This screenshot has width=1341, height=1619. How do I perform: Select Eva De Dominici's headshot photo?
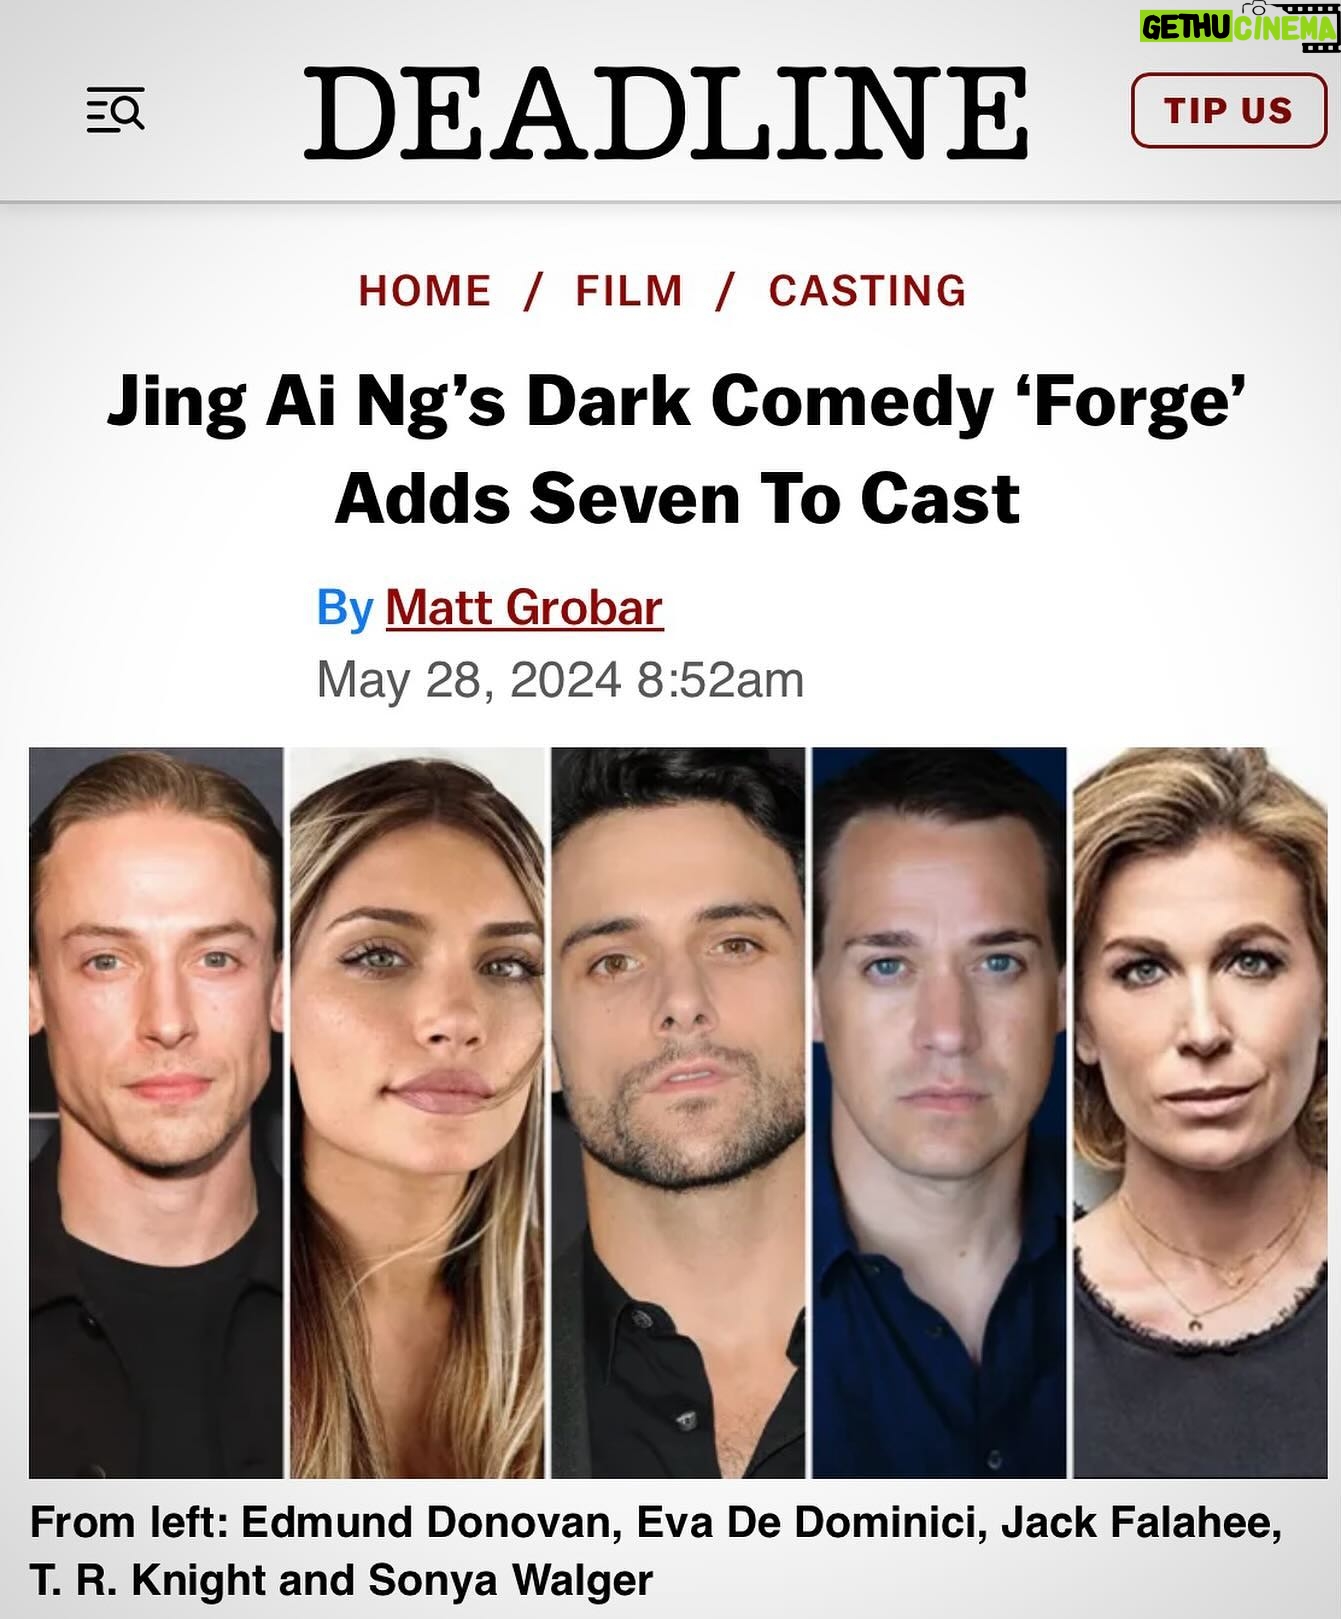417,1112
